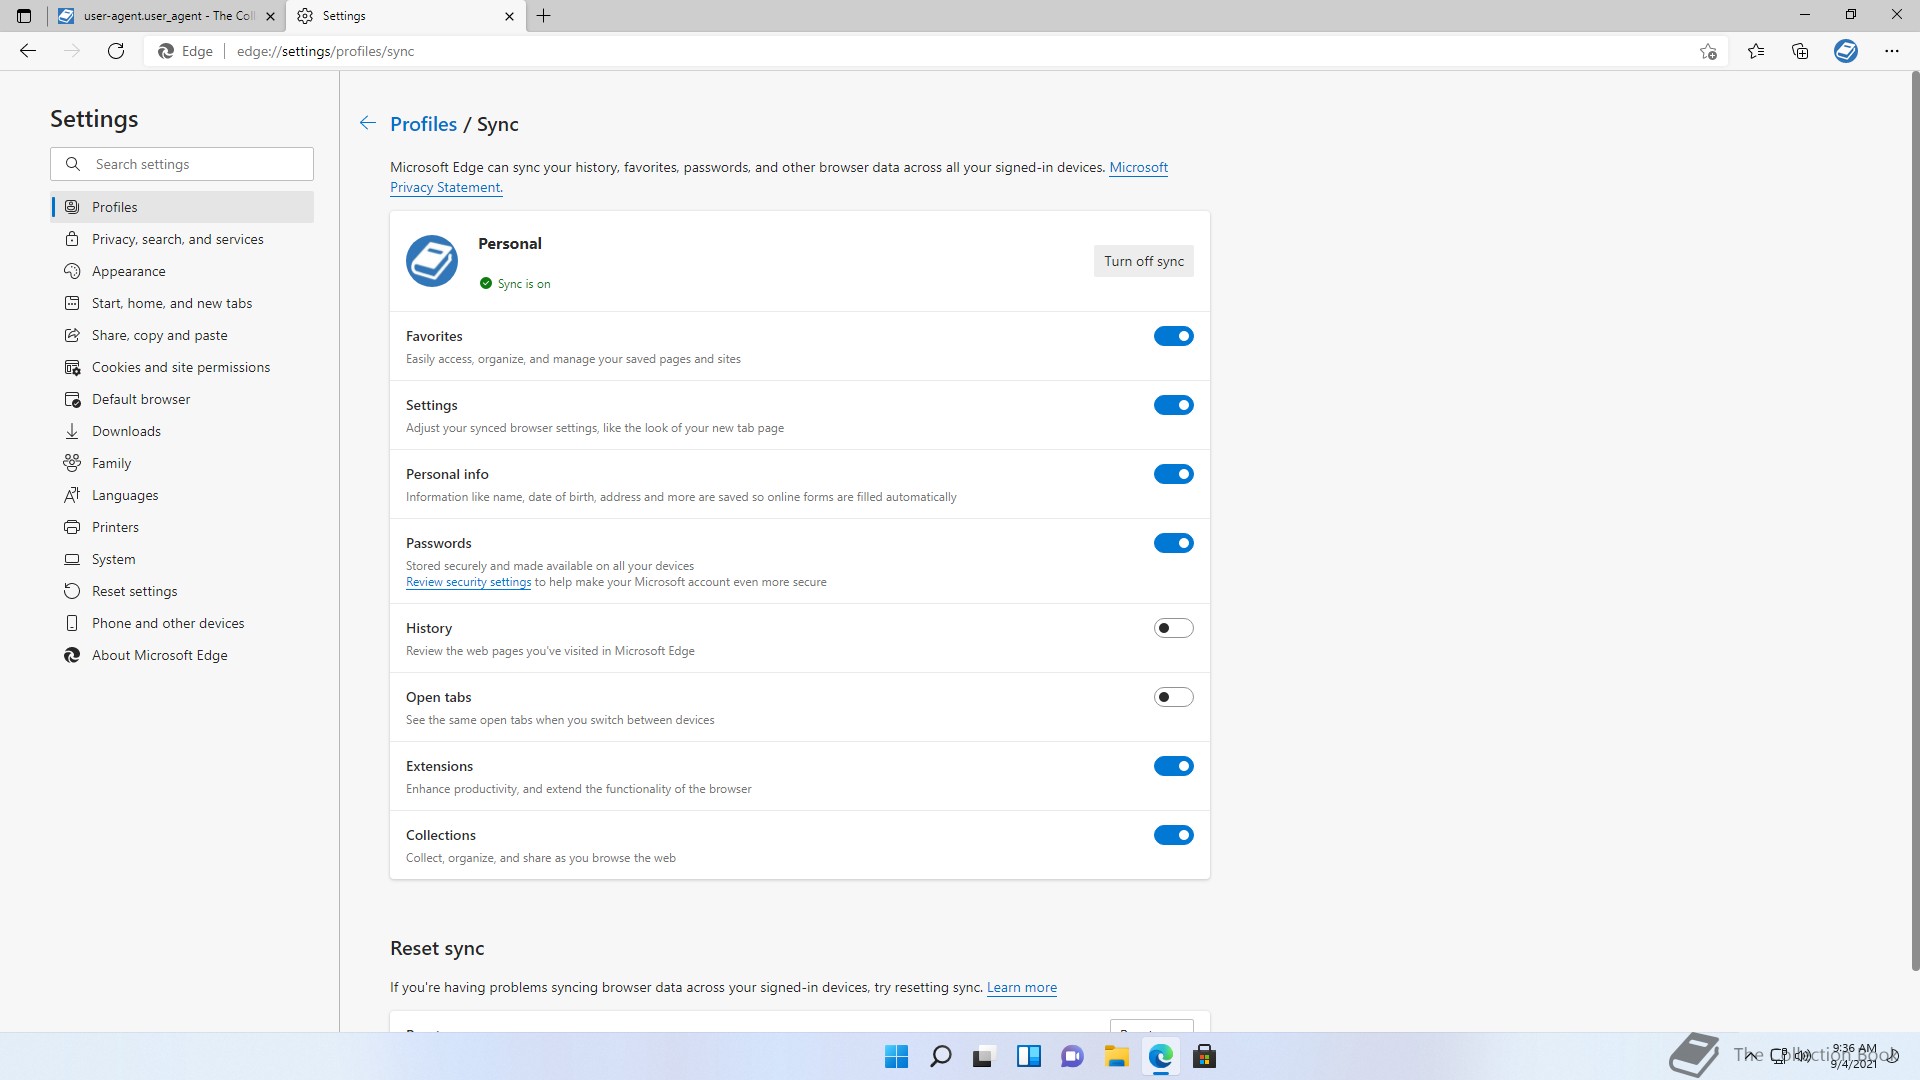
Task: Enable History sync toggle
Action: (x=1173, y=628)
